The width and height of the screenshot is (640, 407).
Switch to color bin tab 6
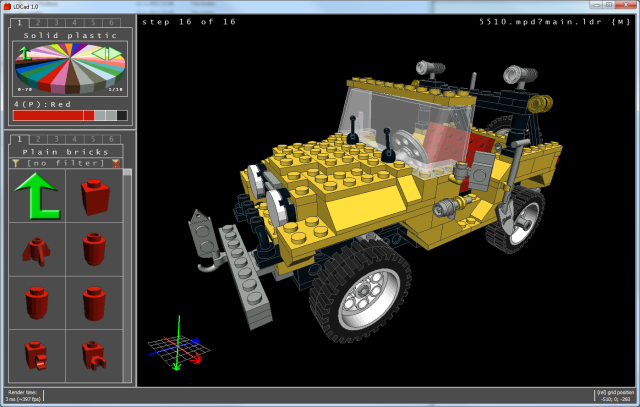113,21
